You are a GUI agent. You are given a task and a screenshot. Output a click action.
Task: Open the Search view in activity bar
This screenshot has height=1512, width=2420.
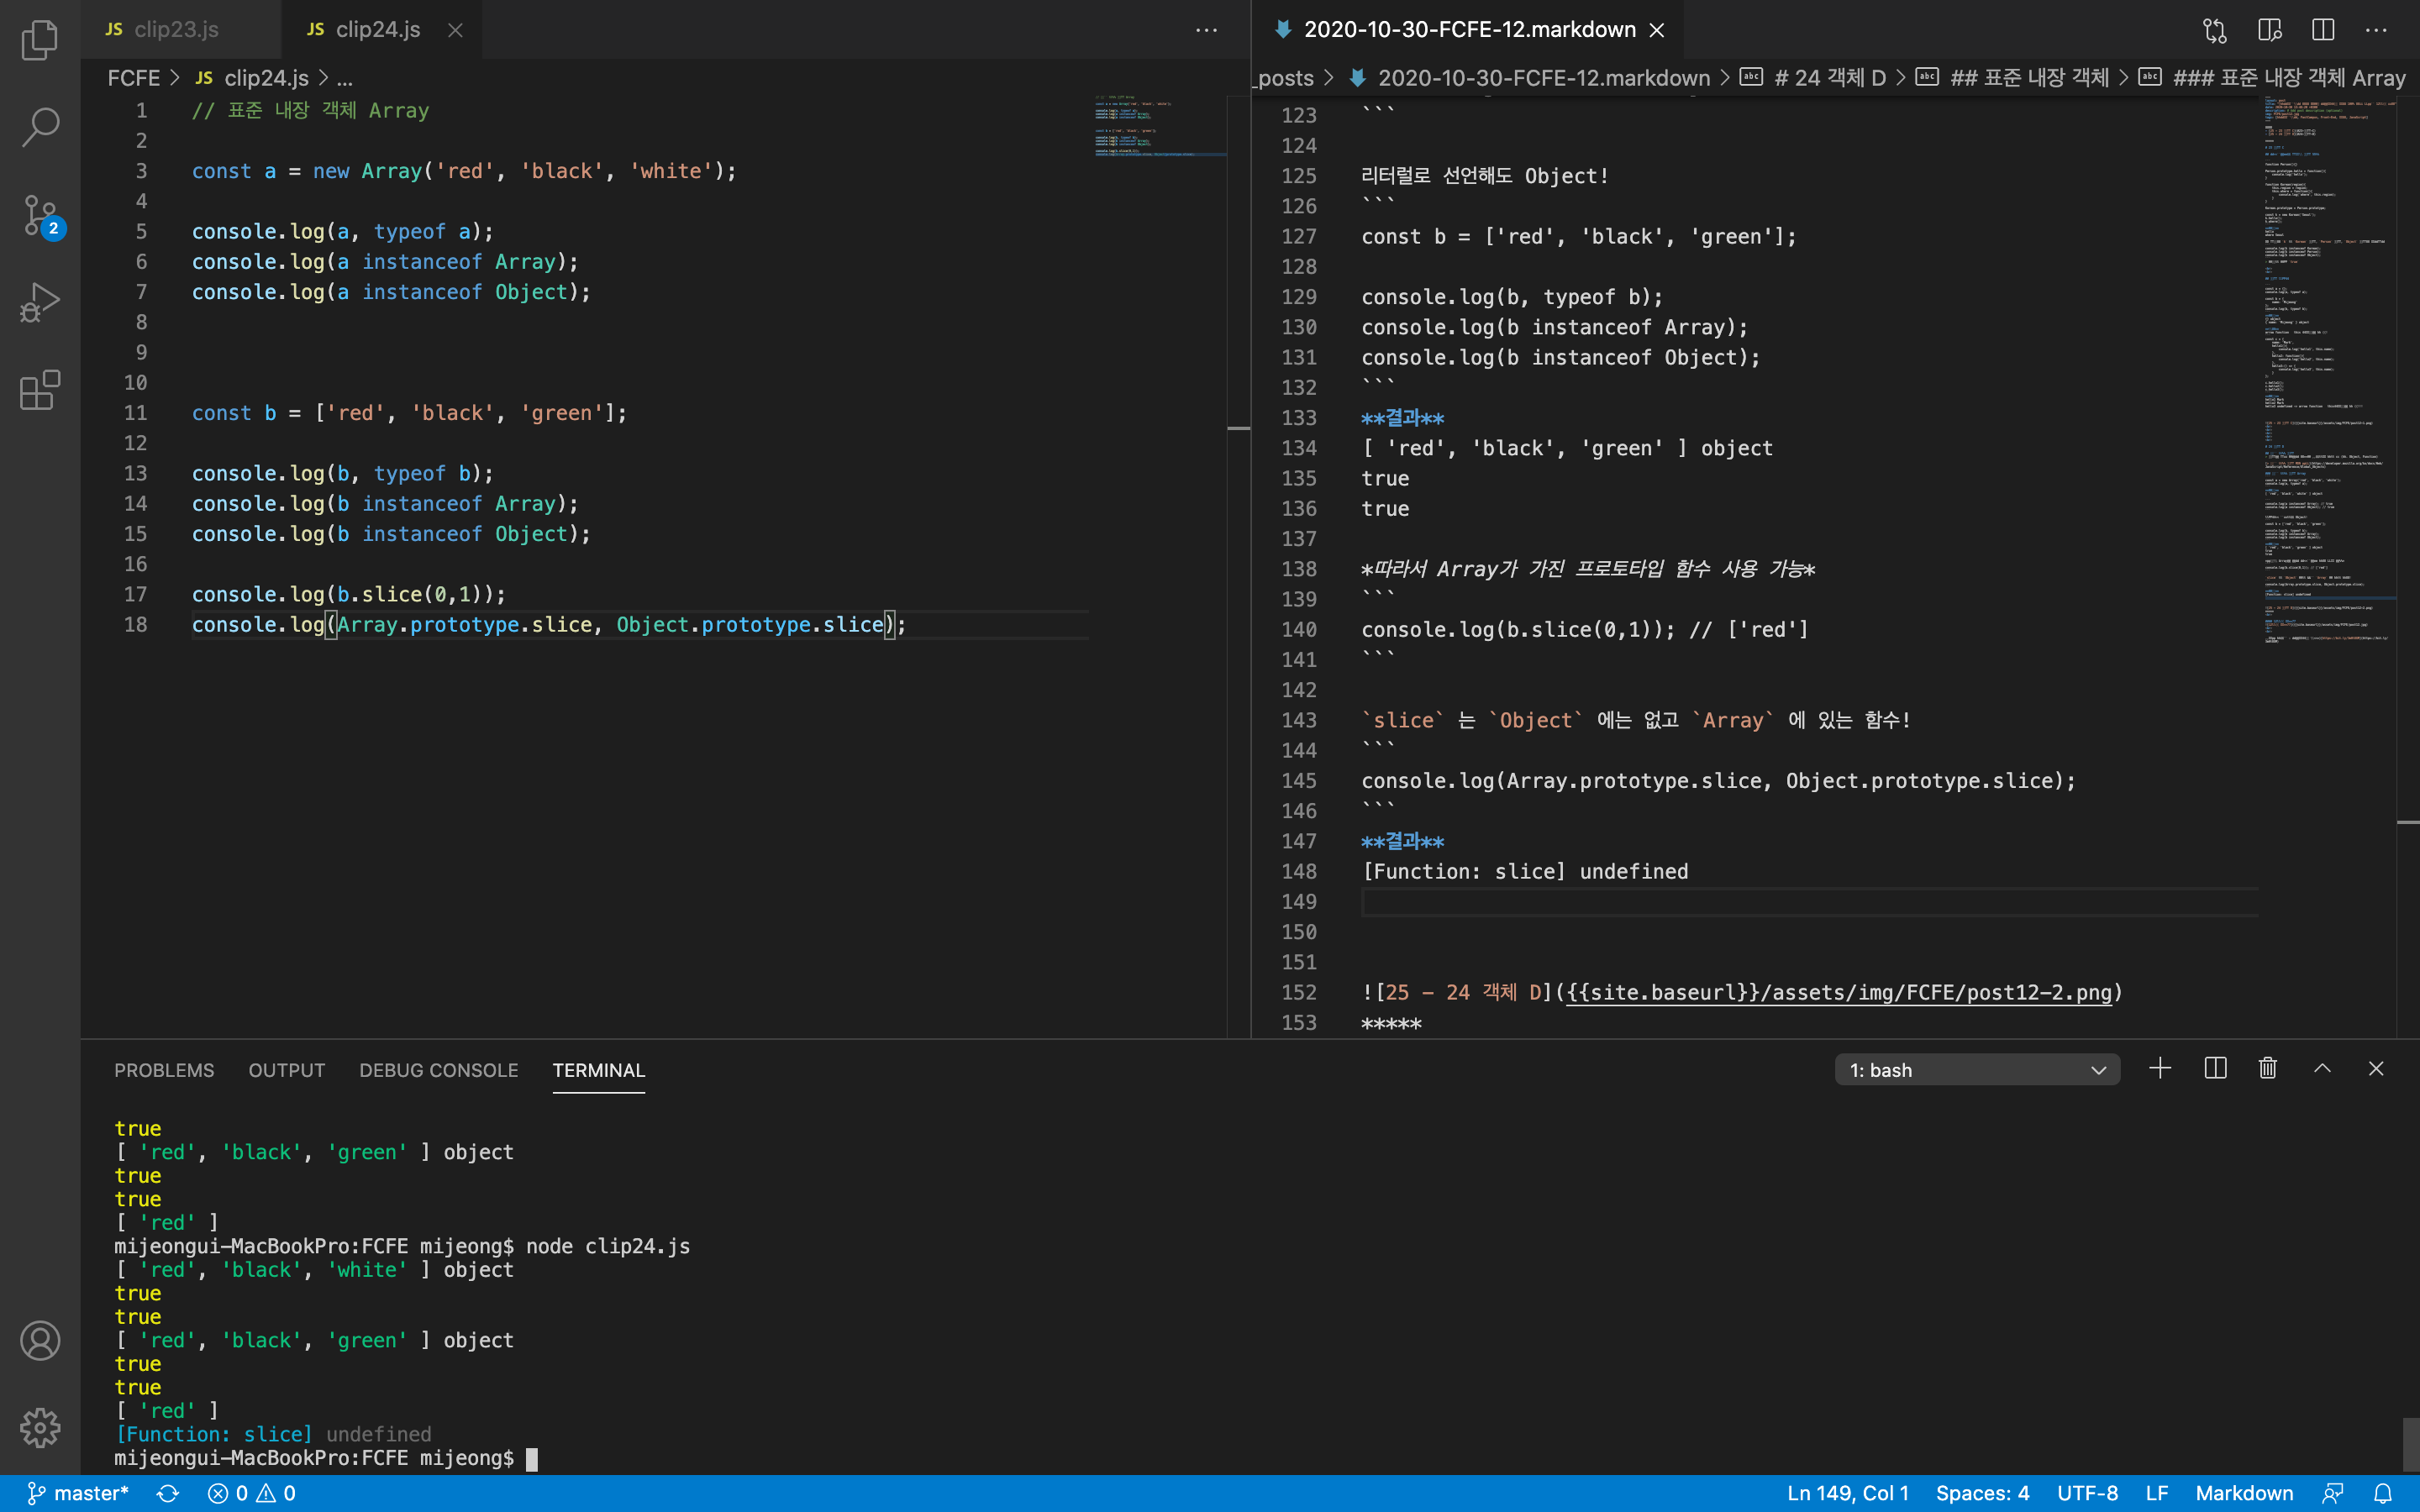tap(40, 127)
